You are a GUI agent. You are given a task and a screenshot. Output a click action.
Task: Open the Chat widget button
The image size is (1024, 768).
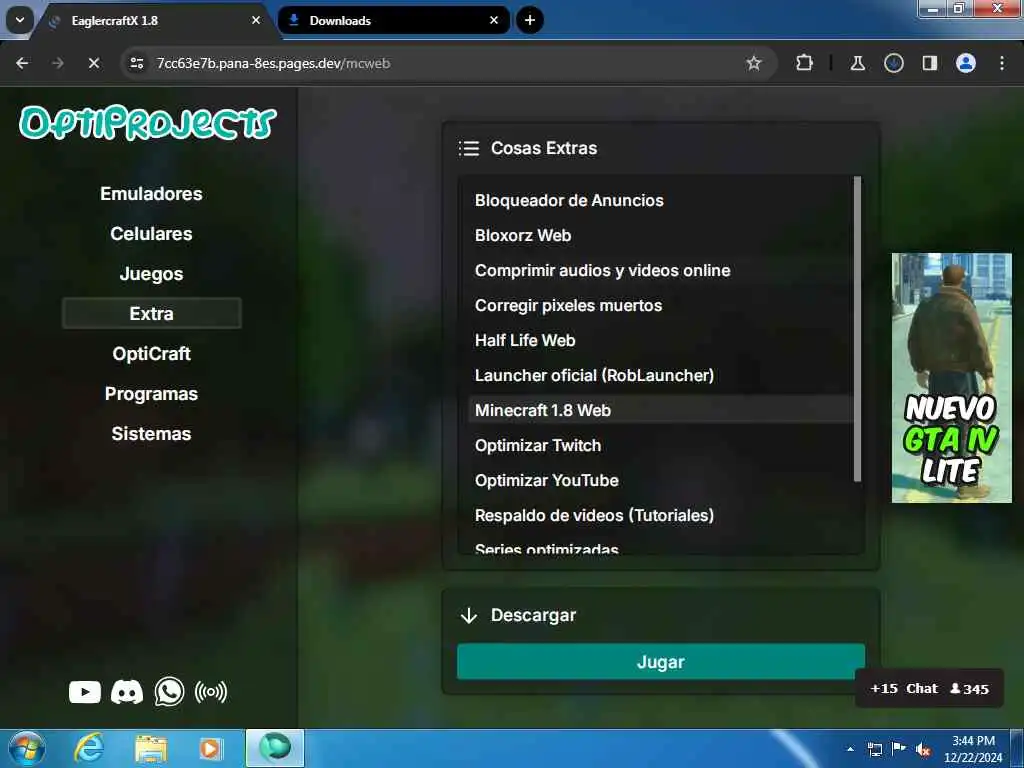[929, 688]
